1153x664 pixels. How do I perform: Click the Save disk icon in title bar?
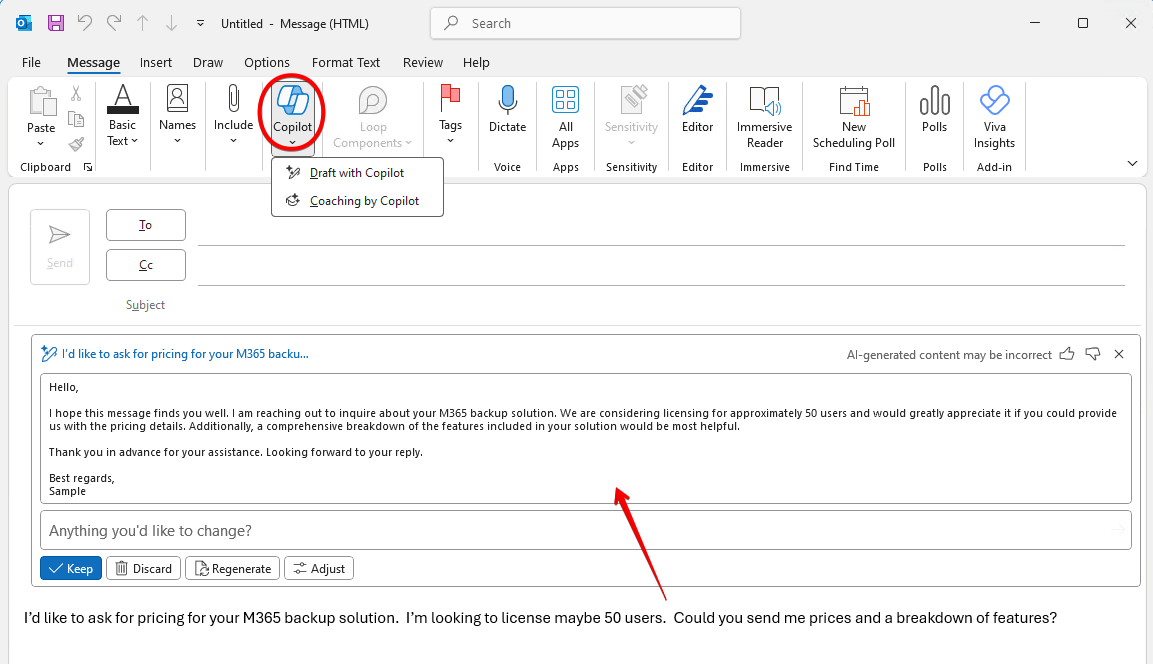56,23
